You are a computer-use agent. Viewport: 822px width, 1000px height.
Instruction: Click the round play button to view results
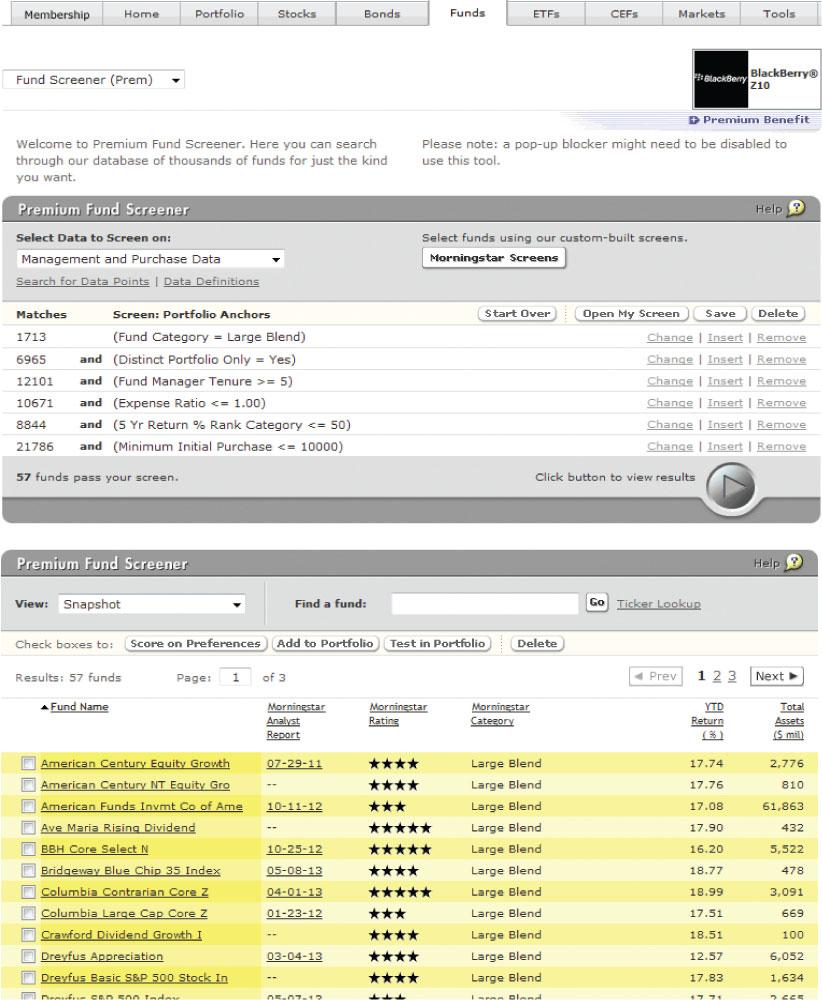click(x=731, y=487)
